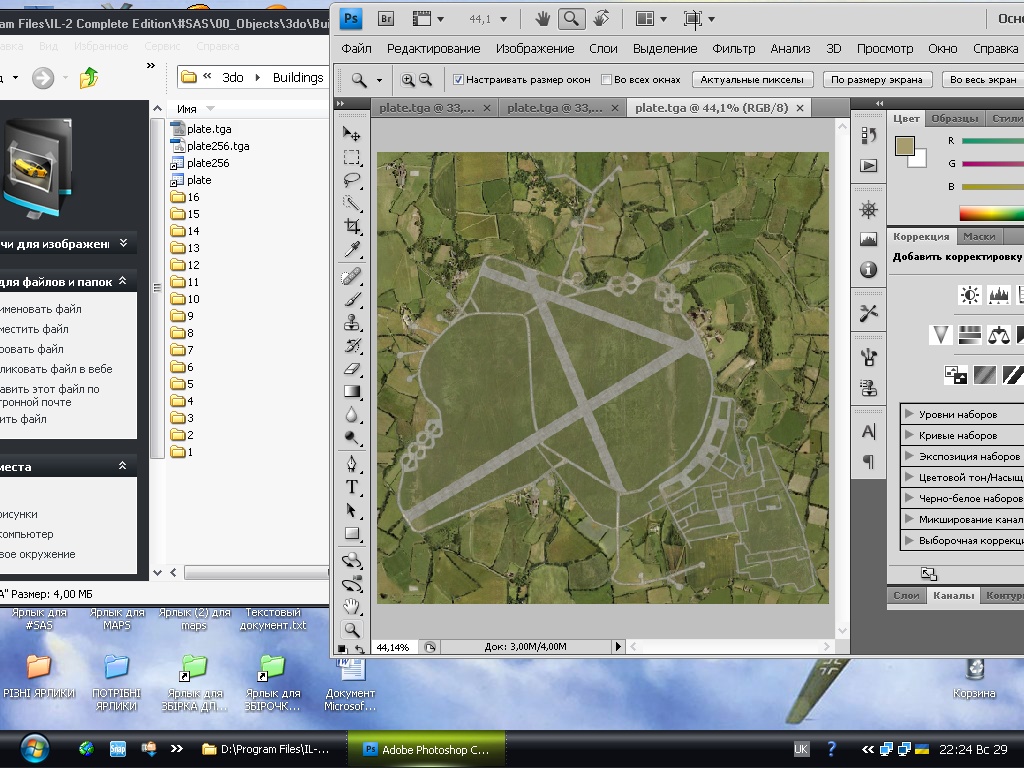Select the Crop tool
This screenshot has width=1024, height=768.
click(x=352, y=227)
